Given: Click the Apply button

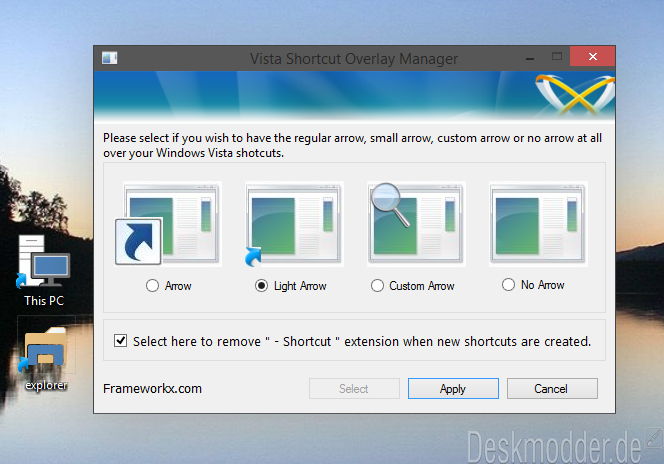Looking at the screenshot, I should (453, 389).
